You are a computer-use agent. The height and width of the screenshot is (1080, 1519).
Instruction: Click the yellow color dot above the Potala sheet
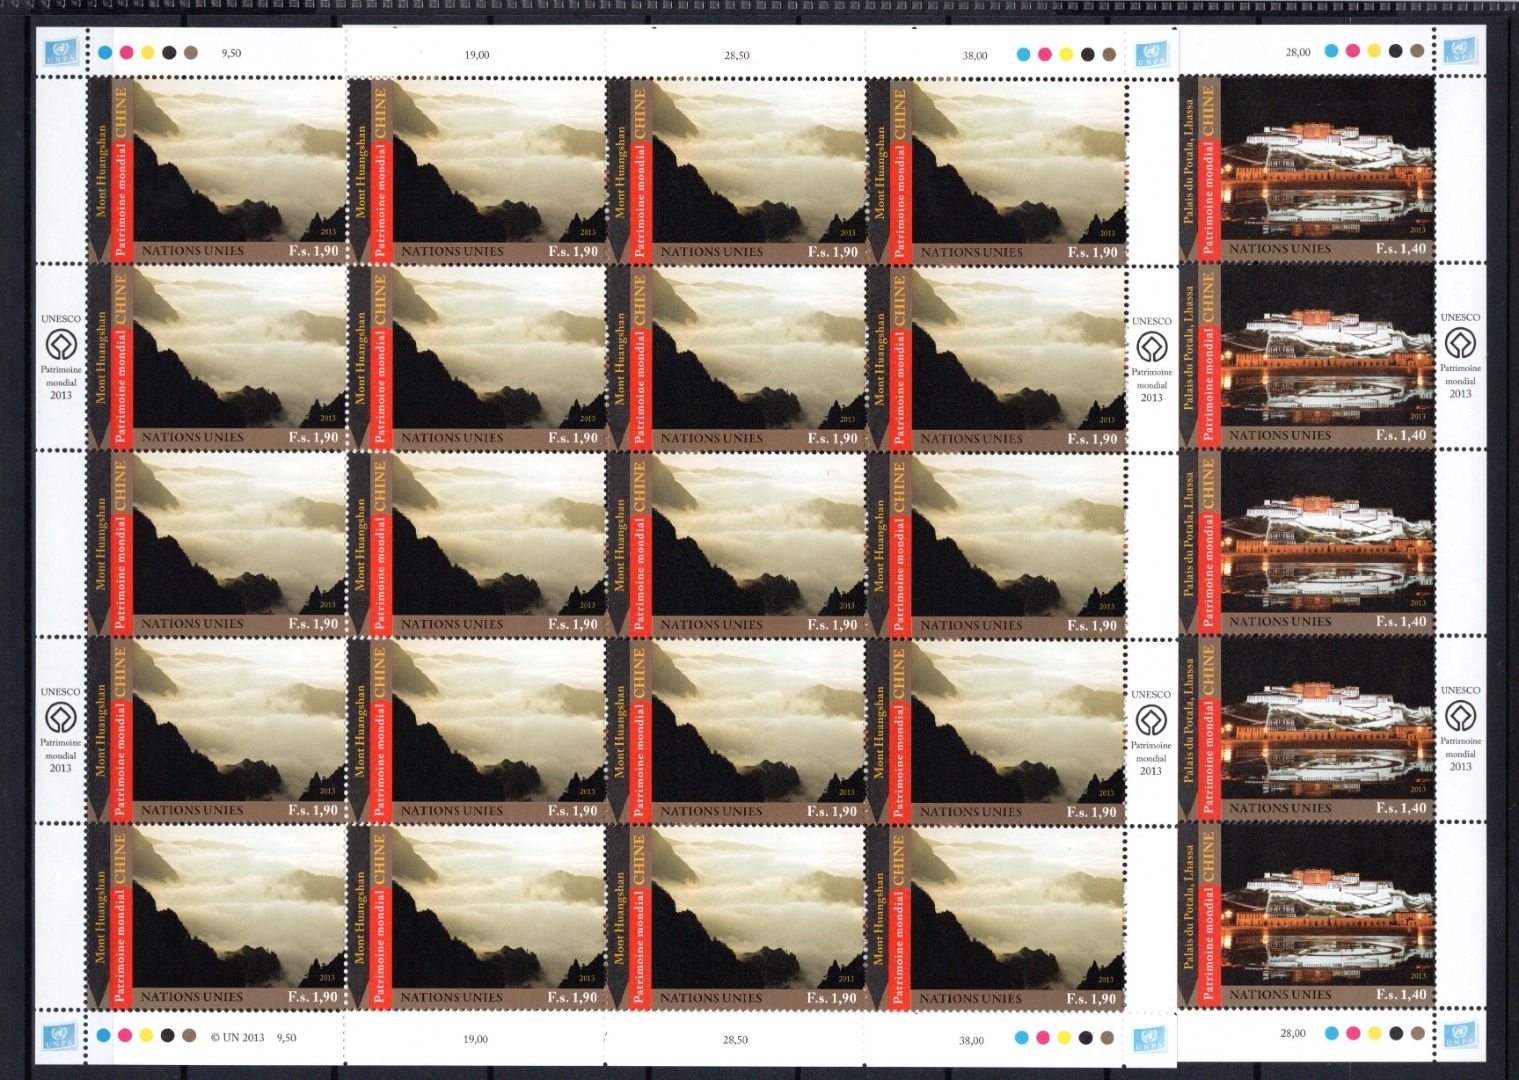click(x=1374, y=51)
